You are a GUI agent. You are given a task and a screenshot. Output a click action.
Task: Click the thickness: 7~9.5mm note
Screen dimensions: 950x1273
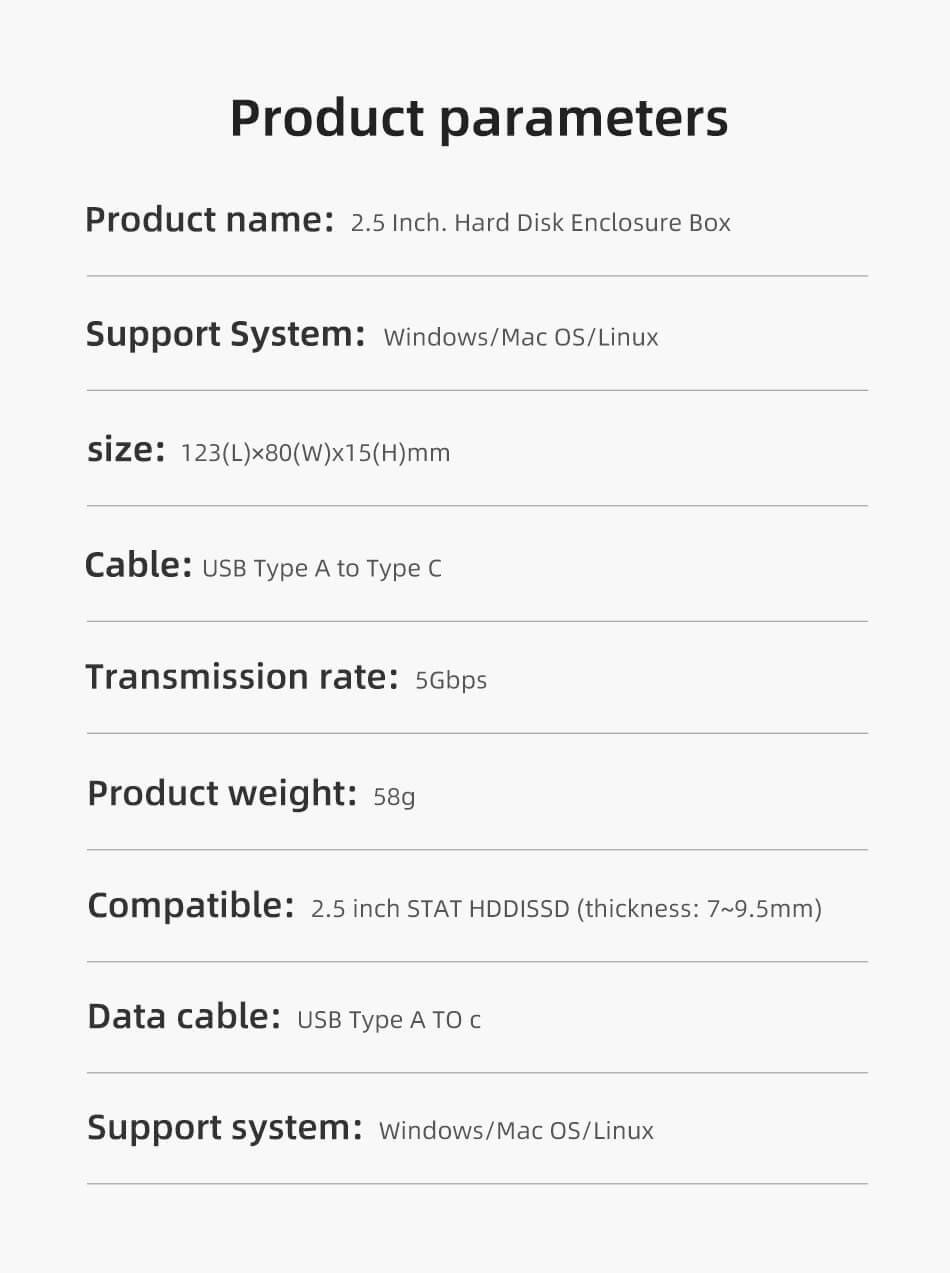[x=699, y=909]
